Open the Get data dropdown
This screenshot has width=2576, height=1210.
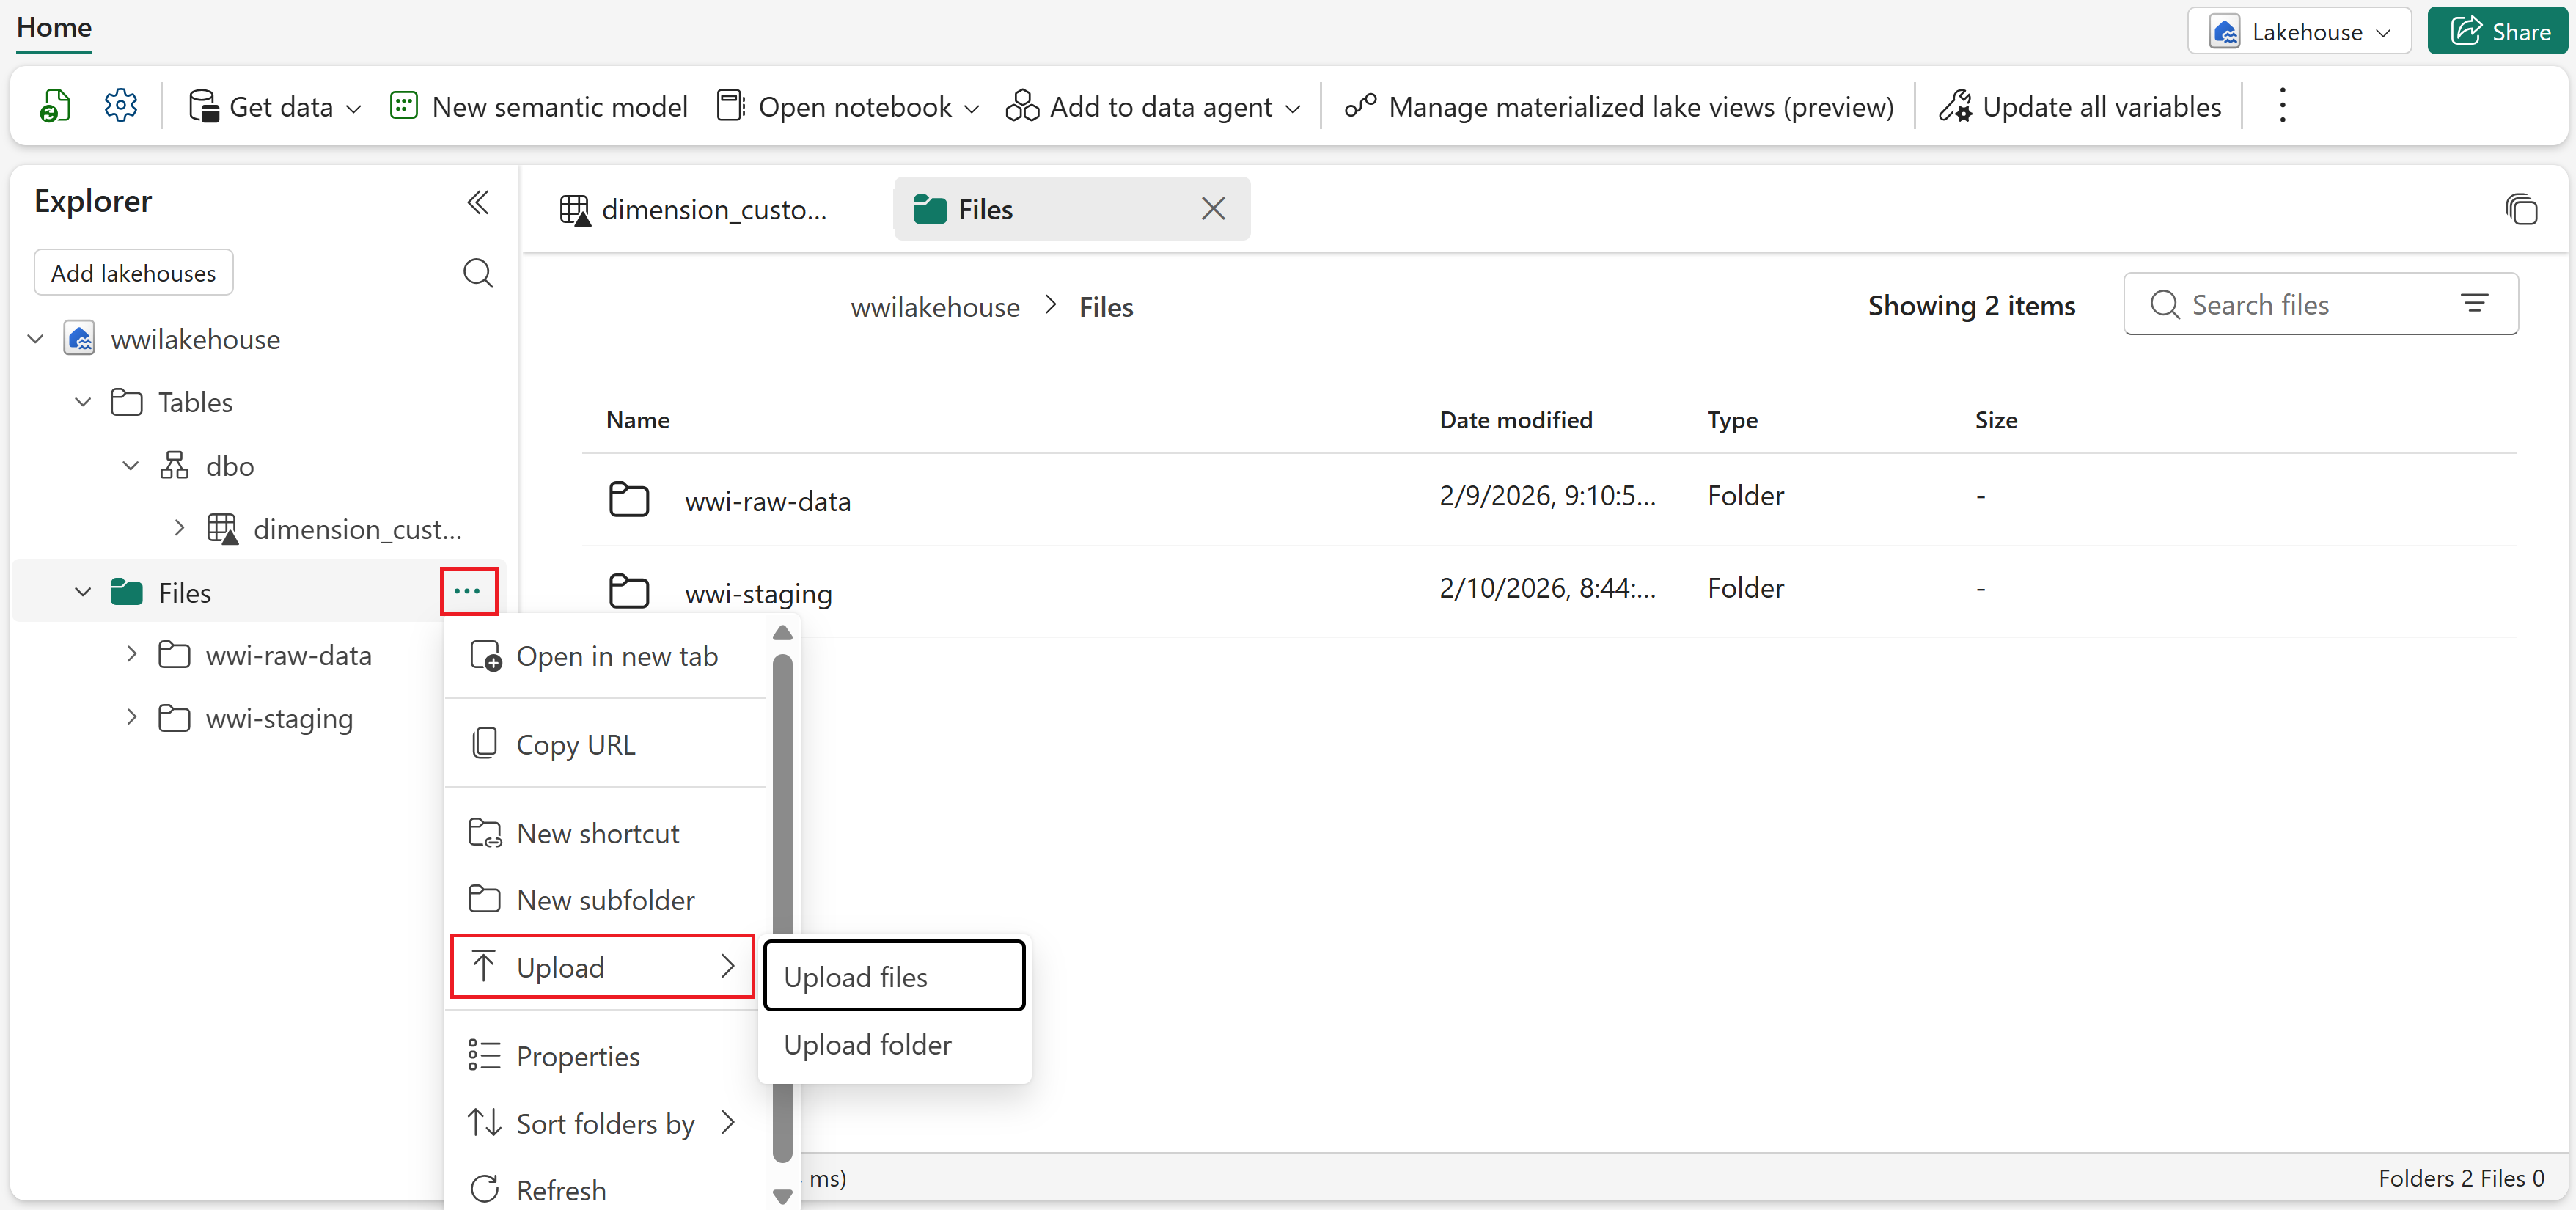[275, 106]
